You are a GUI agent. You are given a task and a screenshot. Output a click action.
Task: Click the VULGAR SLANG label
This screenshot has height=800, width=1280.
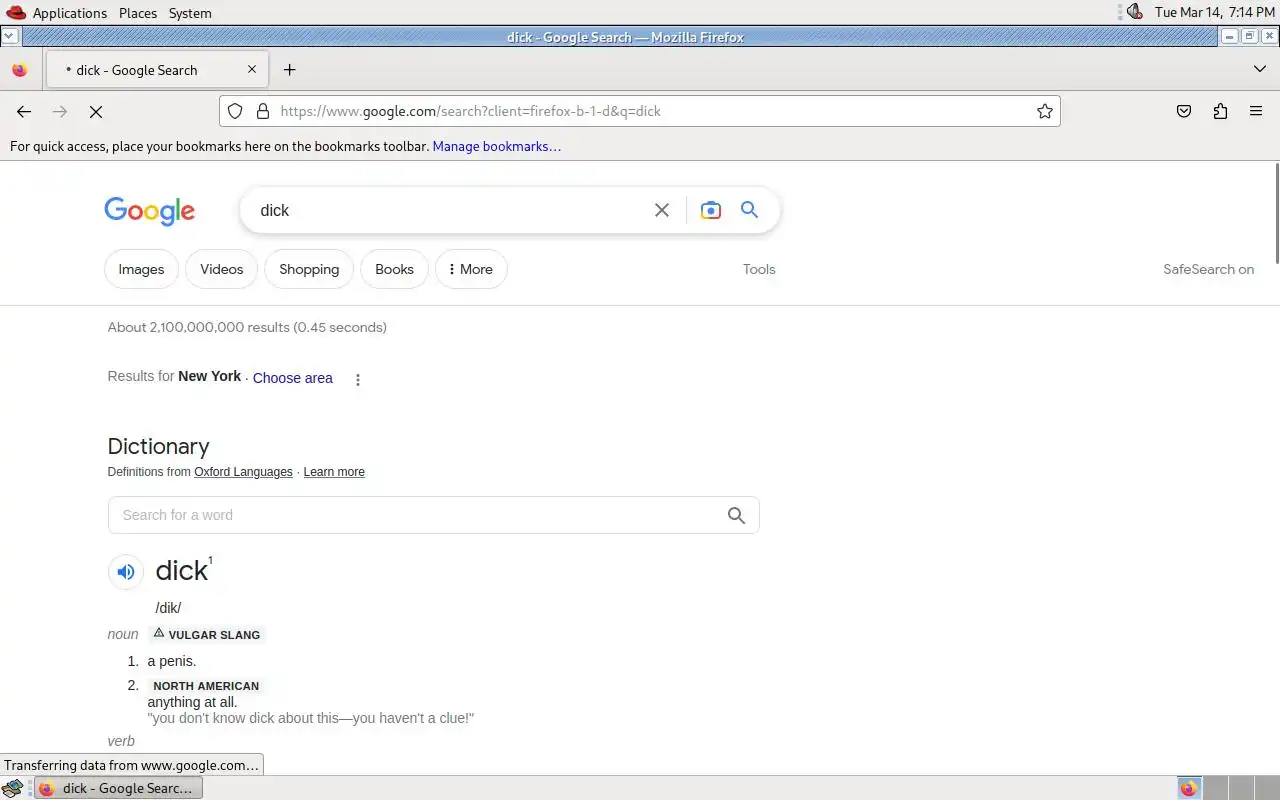tap(207, 634)
